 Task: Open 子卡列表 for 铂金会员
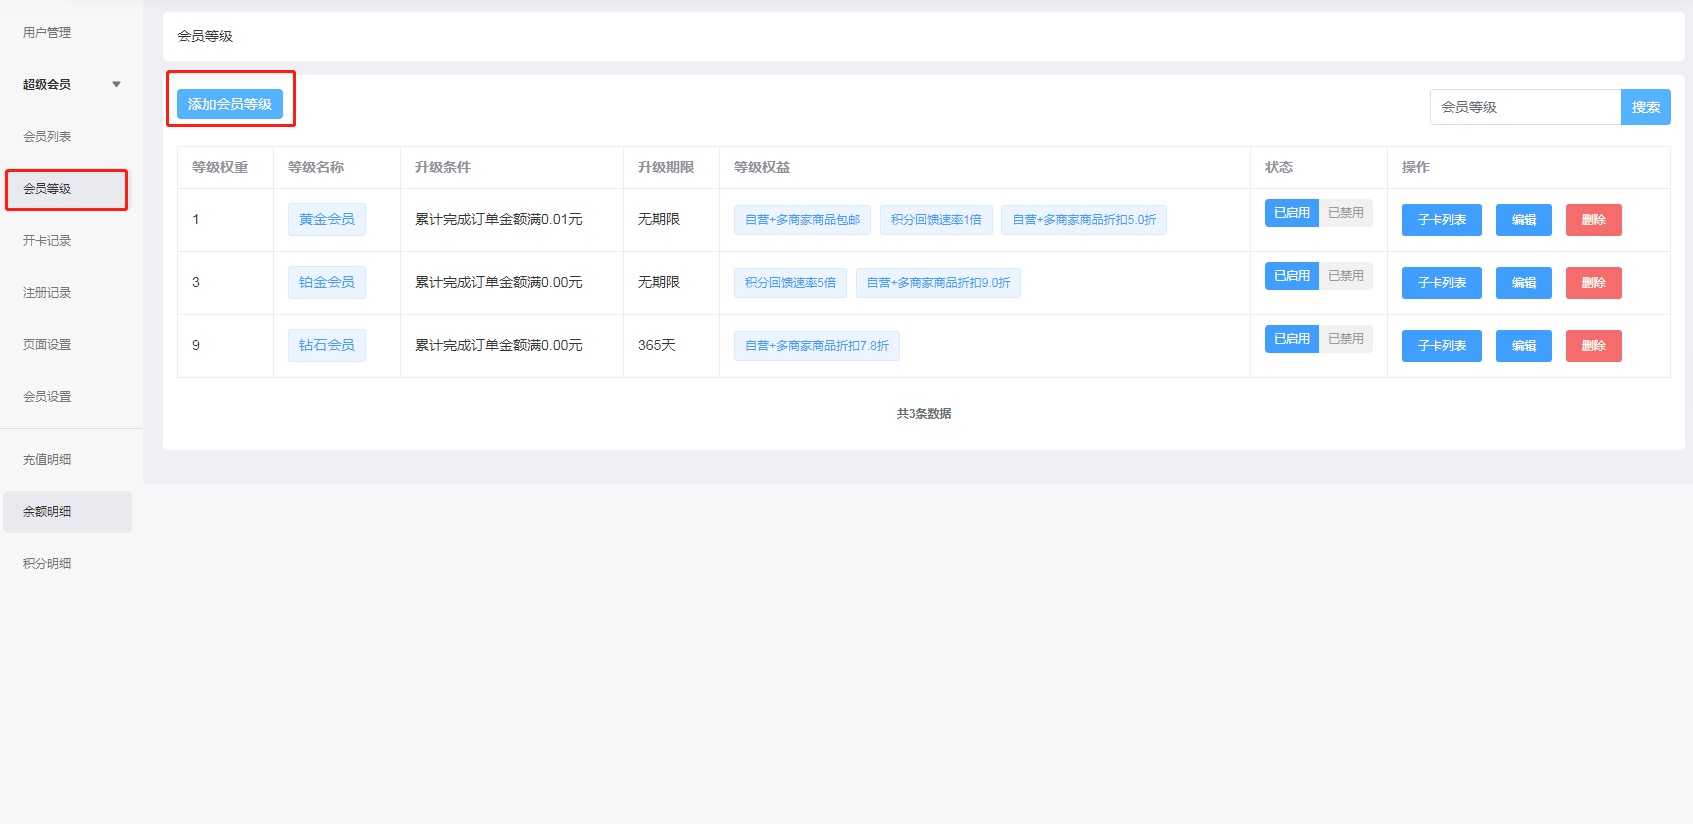[1442, 283]
